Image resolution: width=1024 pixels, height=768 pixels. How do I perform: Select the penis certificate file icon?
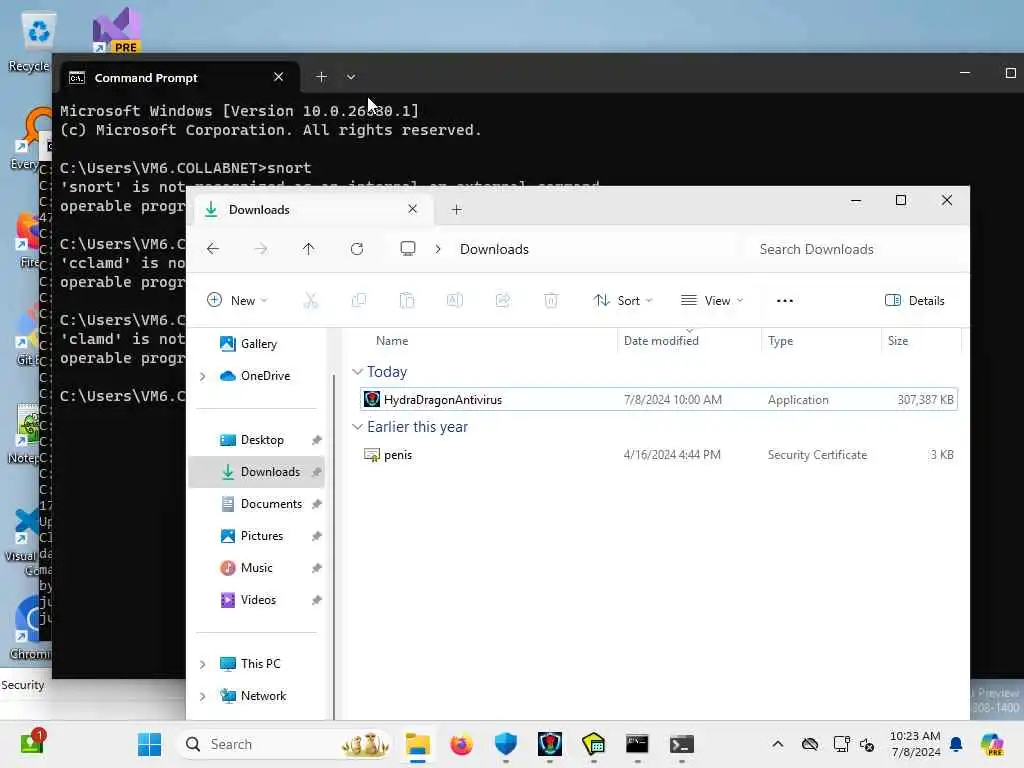[x=372, y=455]
